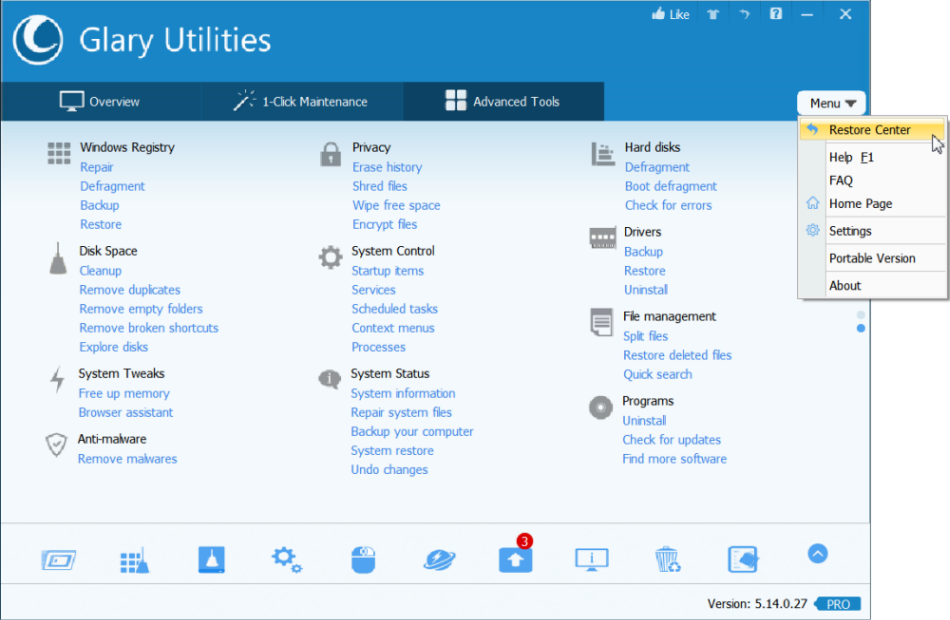950x620 pixels.
Task: Click the monitor info icon in the bottom toolbar
Action: [591, 560]
